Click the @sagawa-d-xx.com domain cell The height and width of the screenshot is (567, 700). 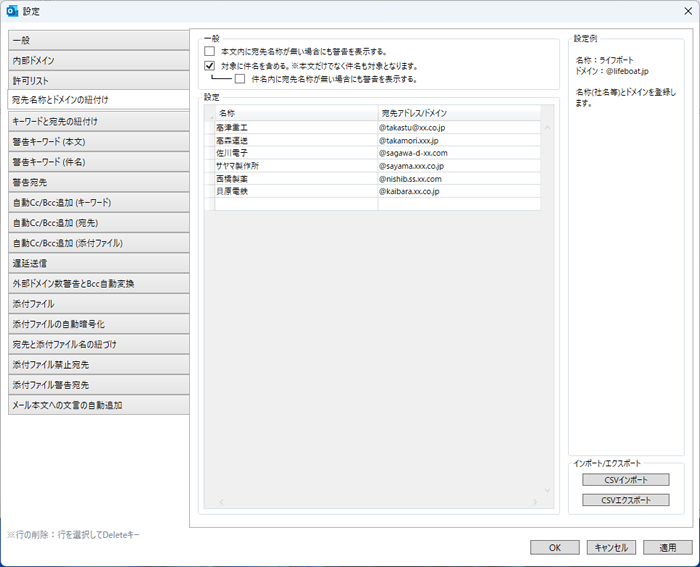pos(459,153)
